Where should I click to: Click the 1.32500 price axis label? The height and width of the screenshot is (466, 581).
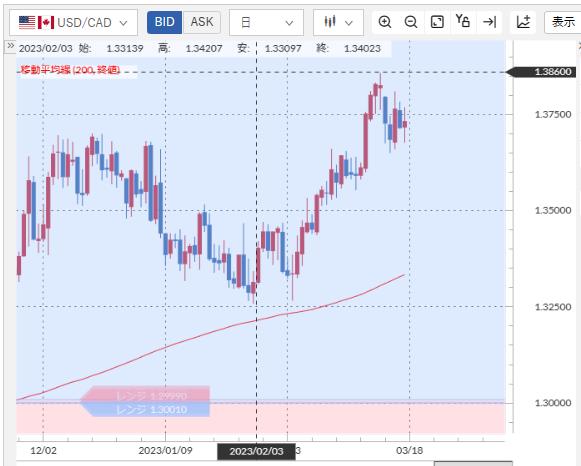[x=553, y=307]
